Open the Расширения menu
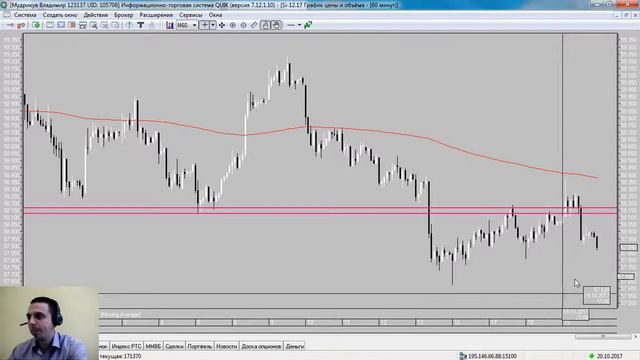The image size is (640, 360). (156, 15)
